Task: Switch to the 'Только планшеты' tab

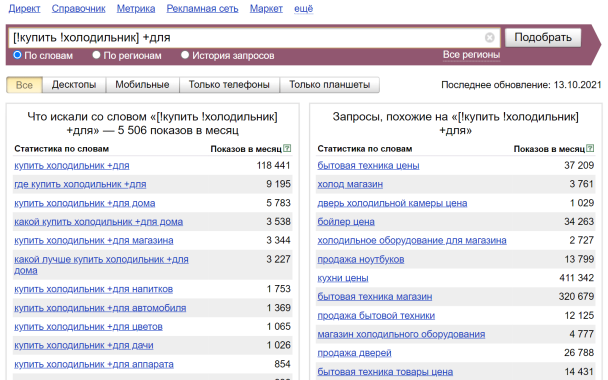Action: (330, 85)
